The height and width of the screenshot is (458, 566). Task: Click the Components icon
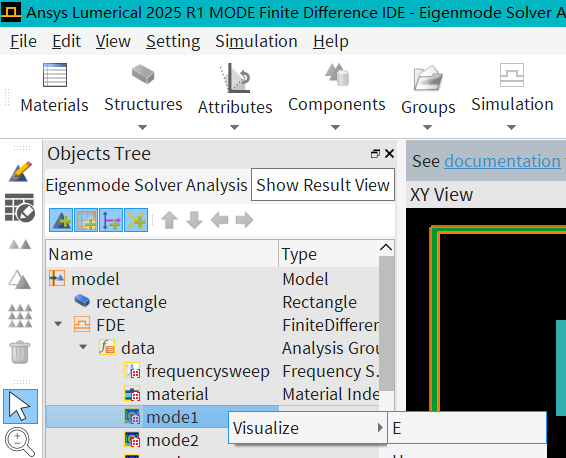[337, 75]
